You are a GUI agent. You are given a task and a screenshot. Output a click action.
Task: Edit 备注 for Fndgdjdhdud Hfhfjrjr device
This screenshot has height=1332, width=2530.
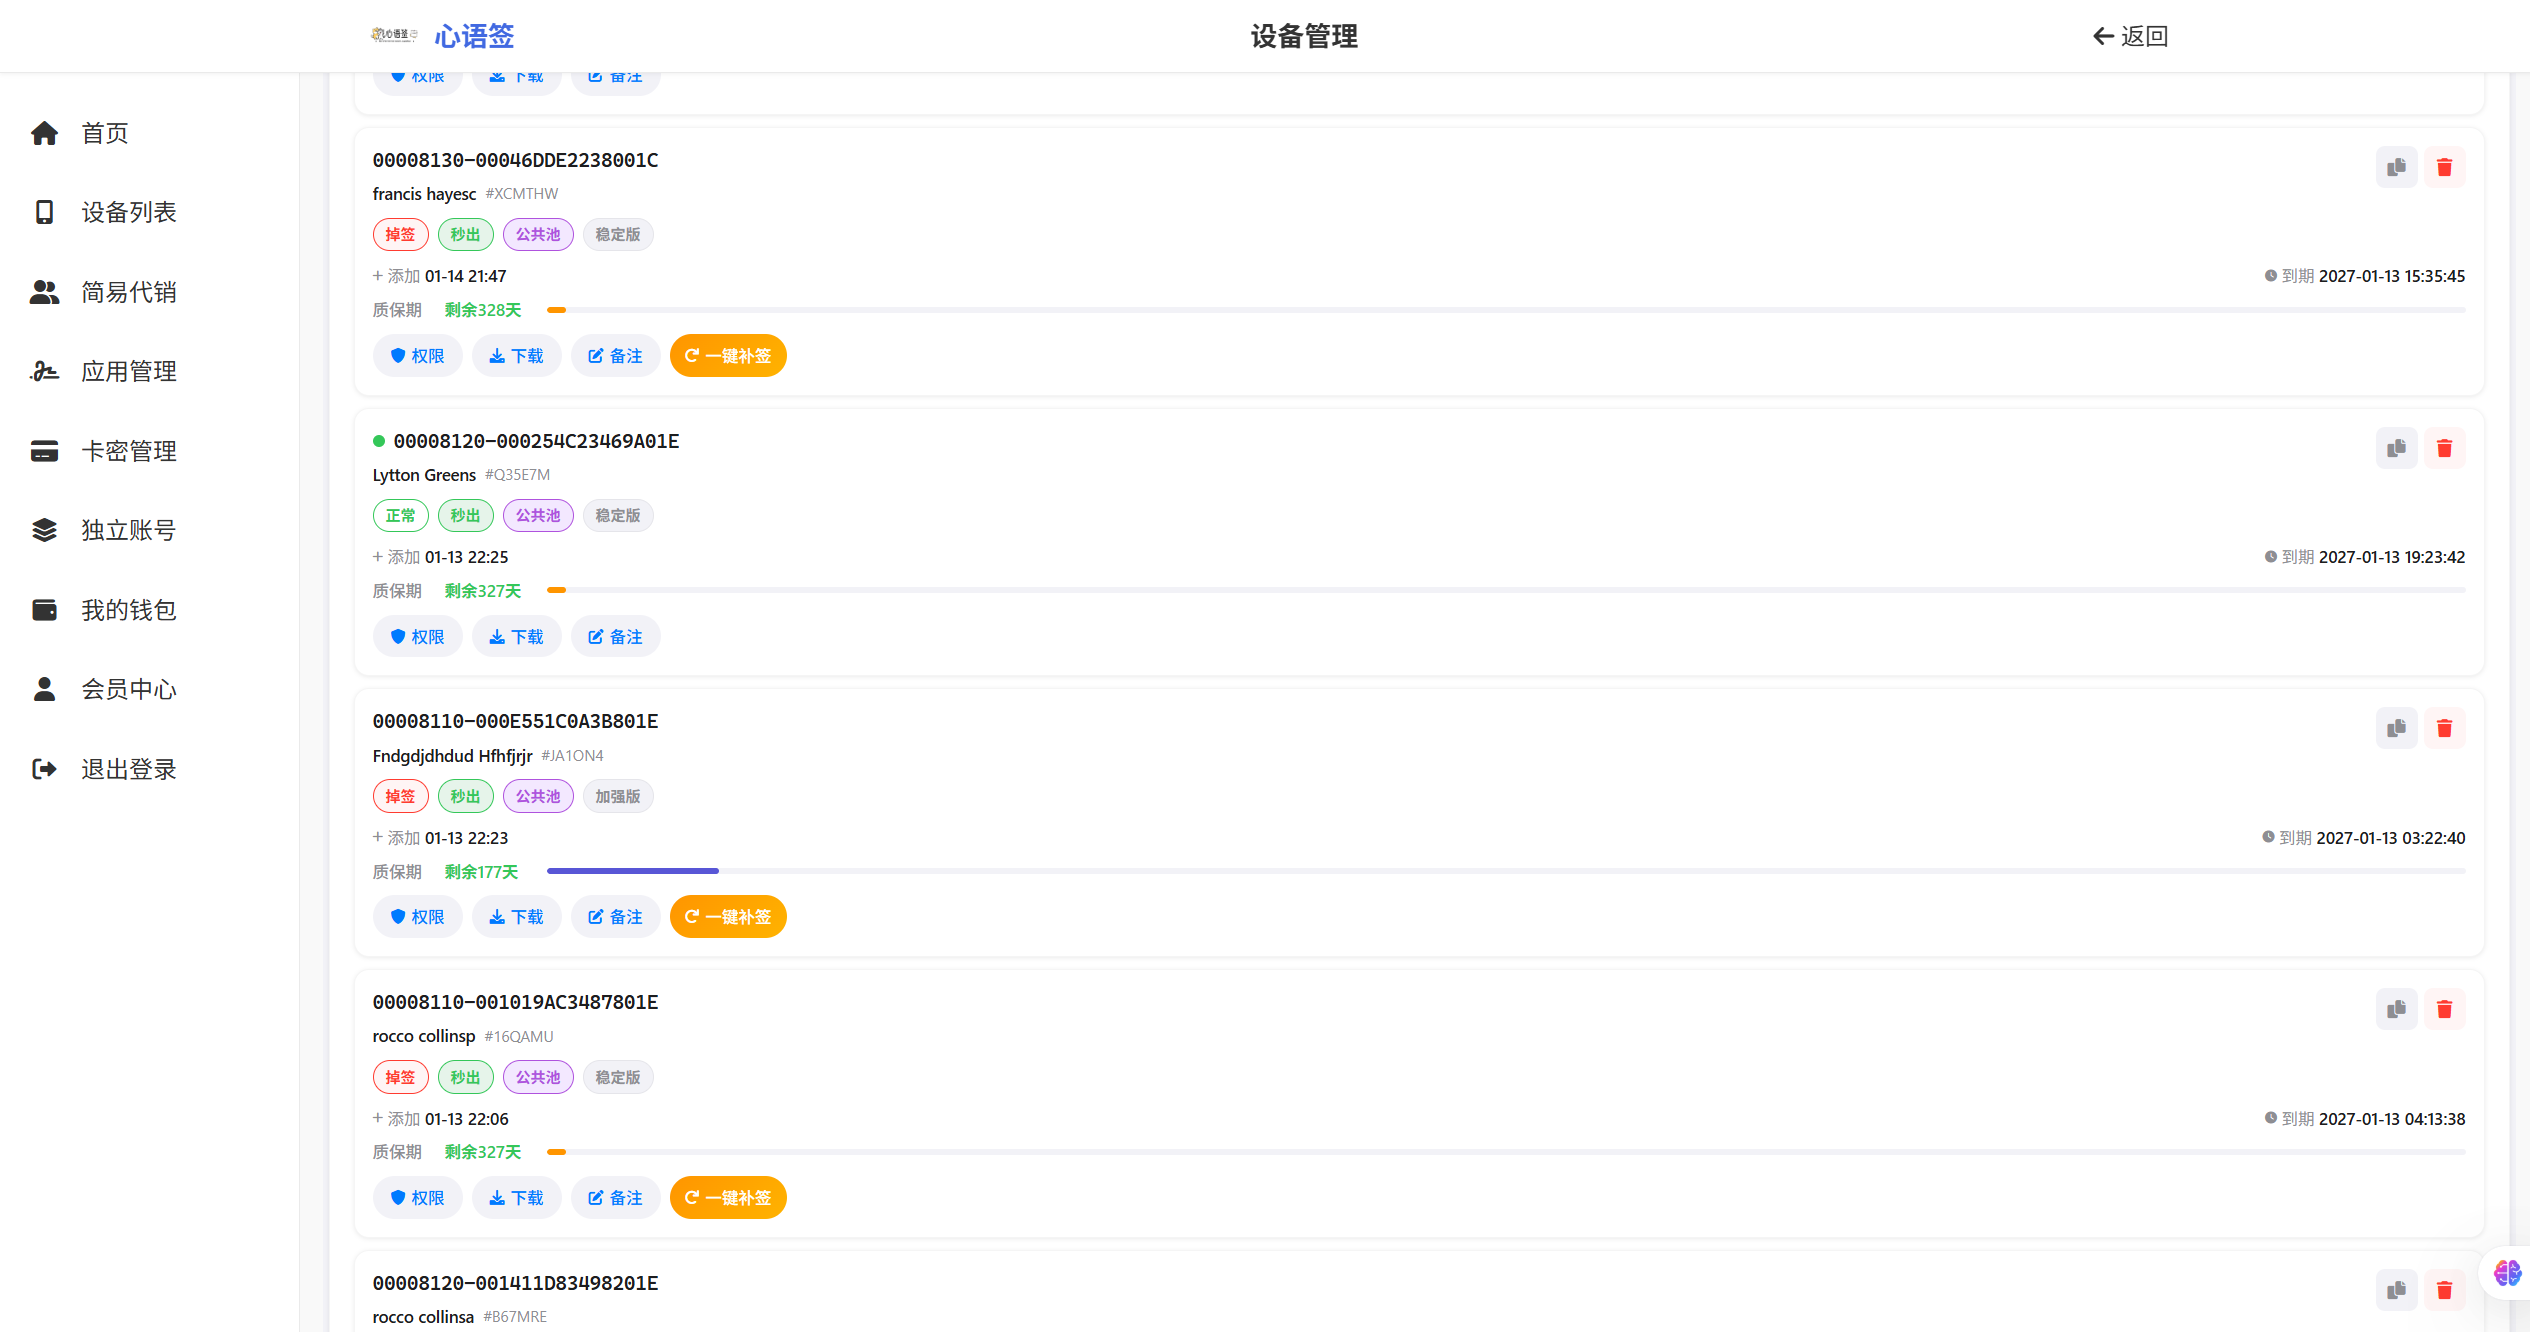pos(615,916)
